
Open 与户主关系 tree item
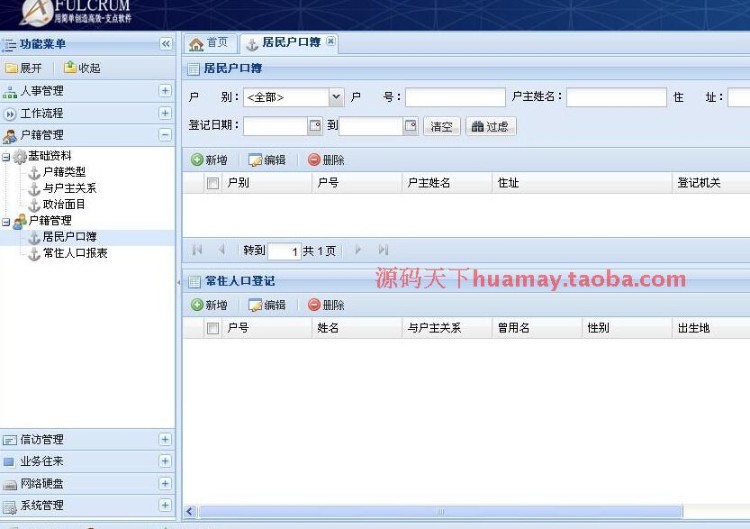coord(70,188)
